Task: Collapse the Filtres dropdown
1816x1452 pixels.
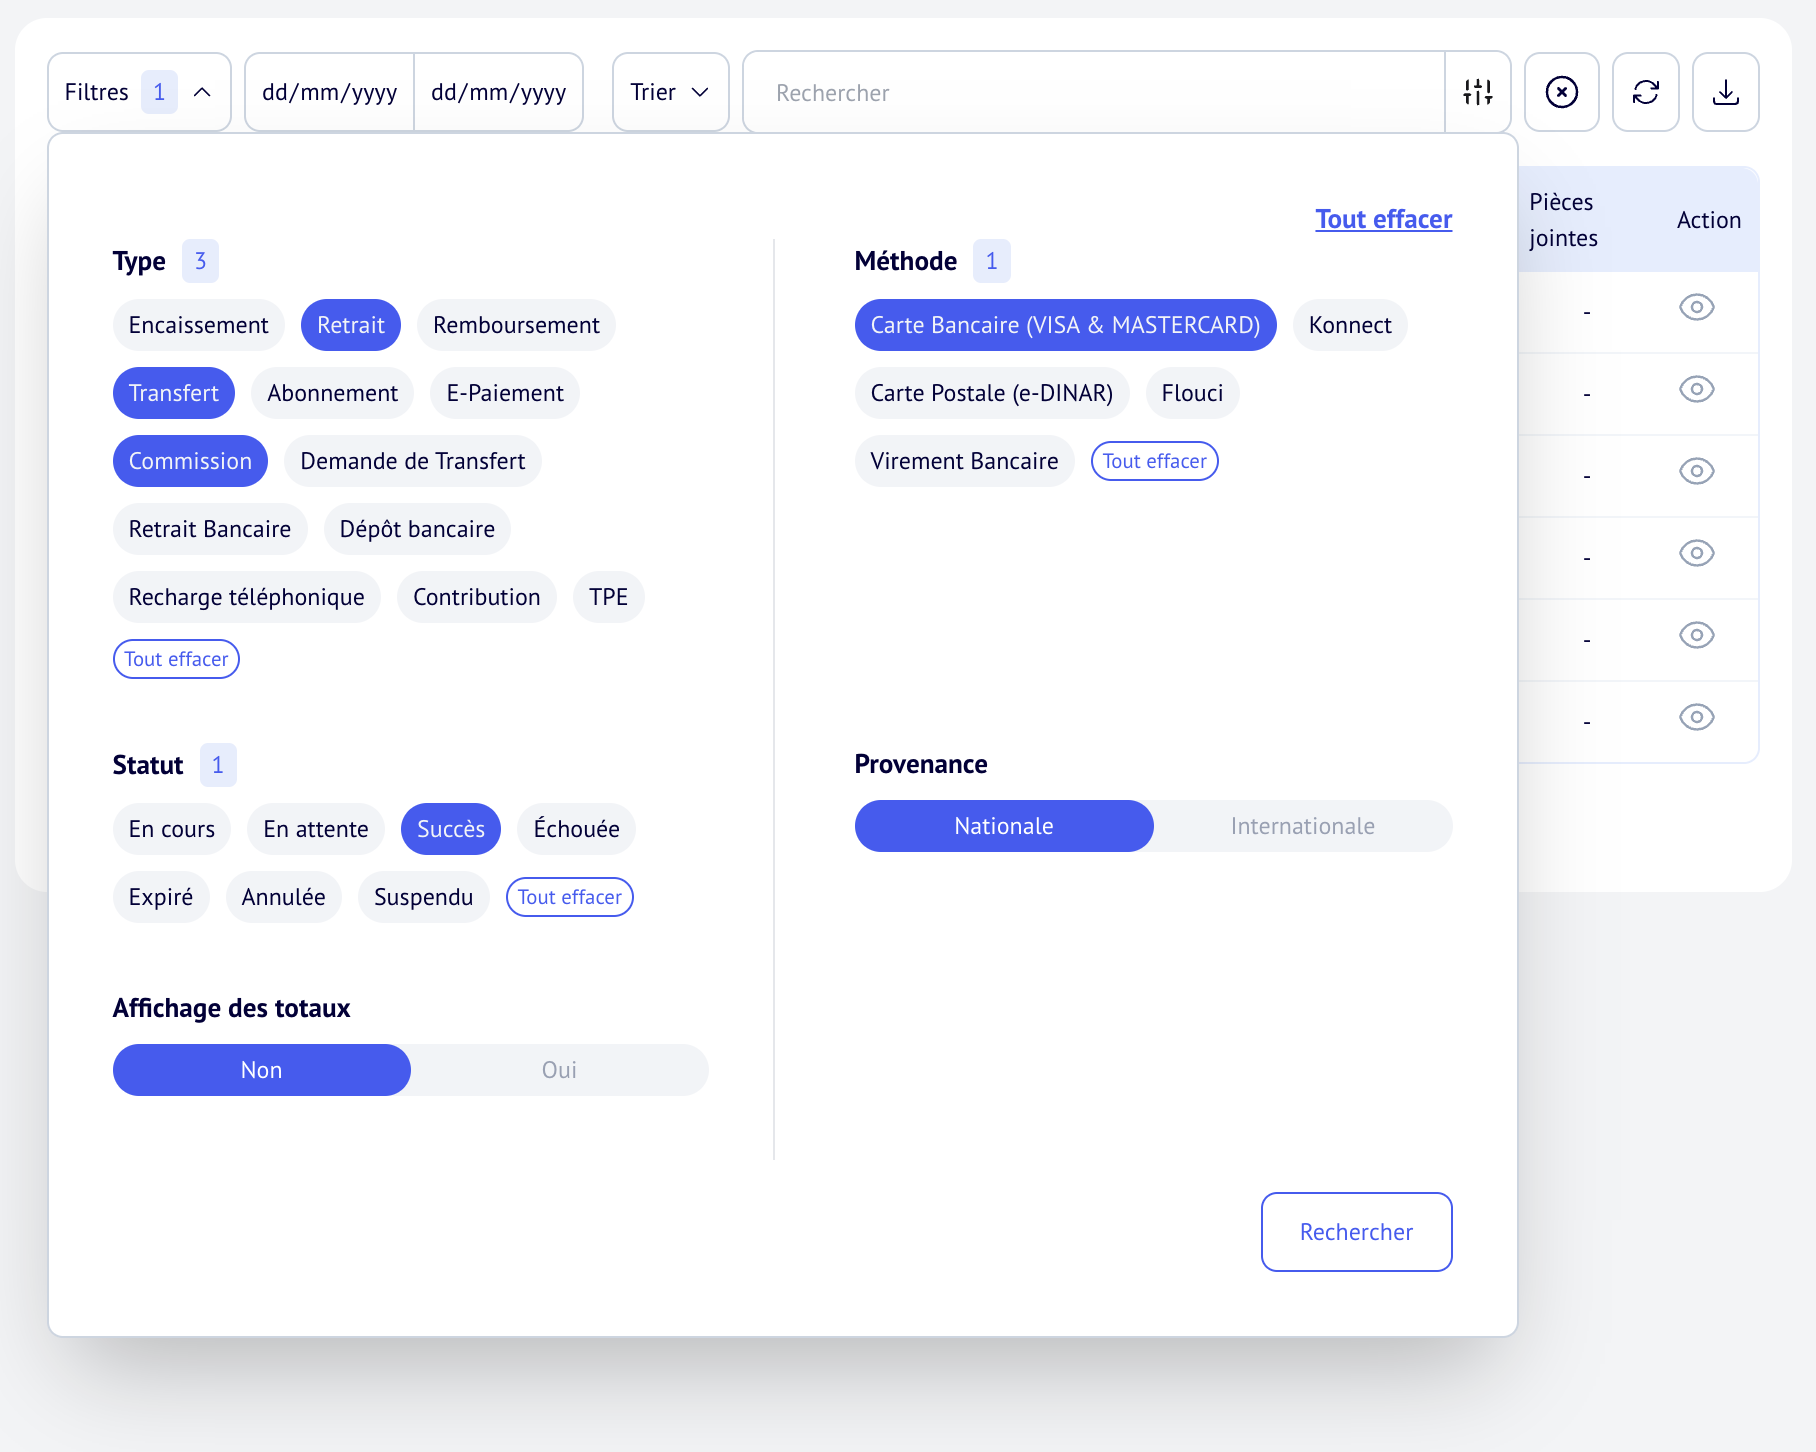Action: pyautogui.click(x=139, y=92)
